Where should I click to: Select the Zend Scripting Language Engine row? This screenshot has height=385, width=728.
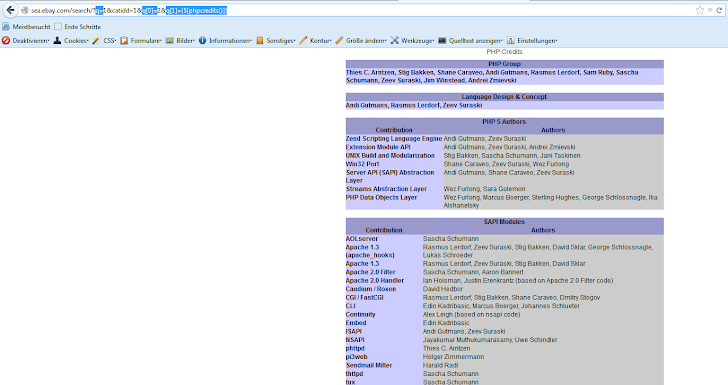[x=504, y=139]
